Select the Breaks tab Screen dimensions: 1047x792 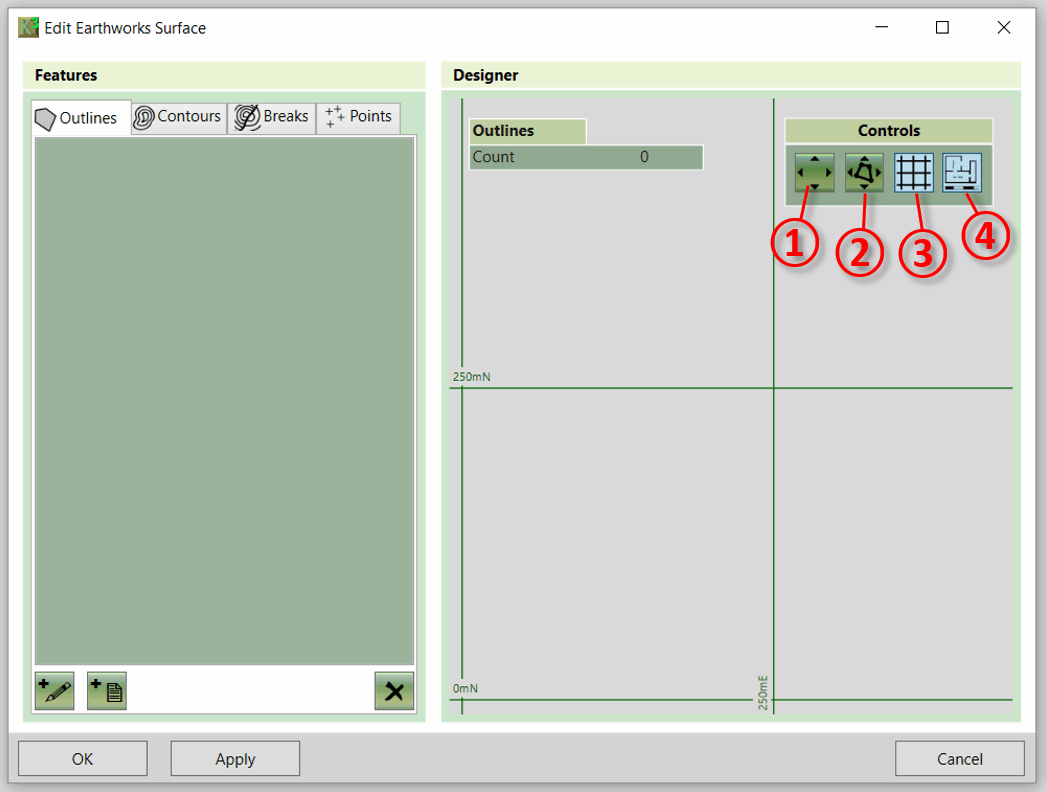[x=272, y=117]
